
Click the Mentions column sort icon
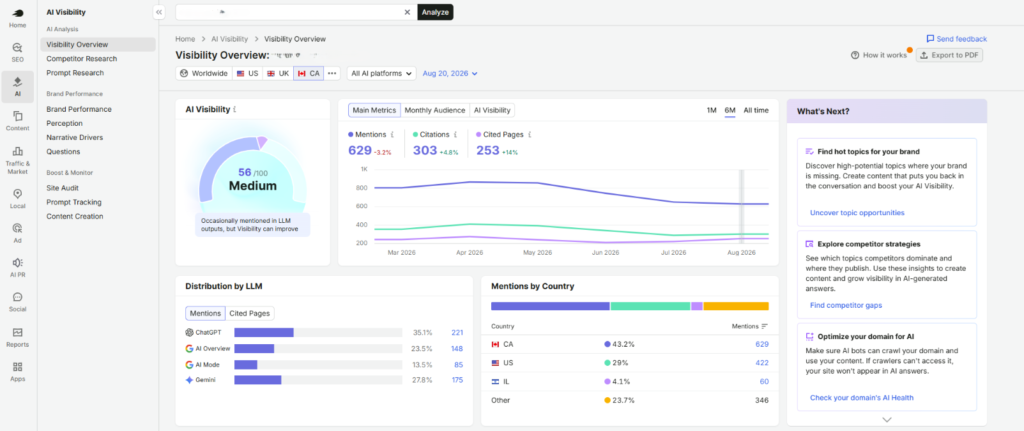pyautogui.click(x=765, y=326)
